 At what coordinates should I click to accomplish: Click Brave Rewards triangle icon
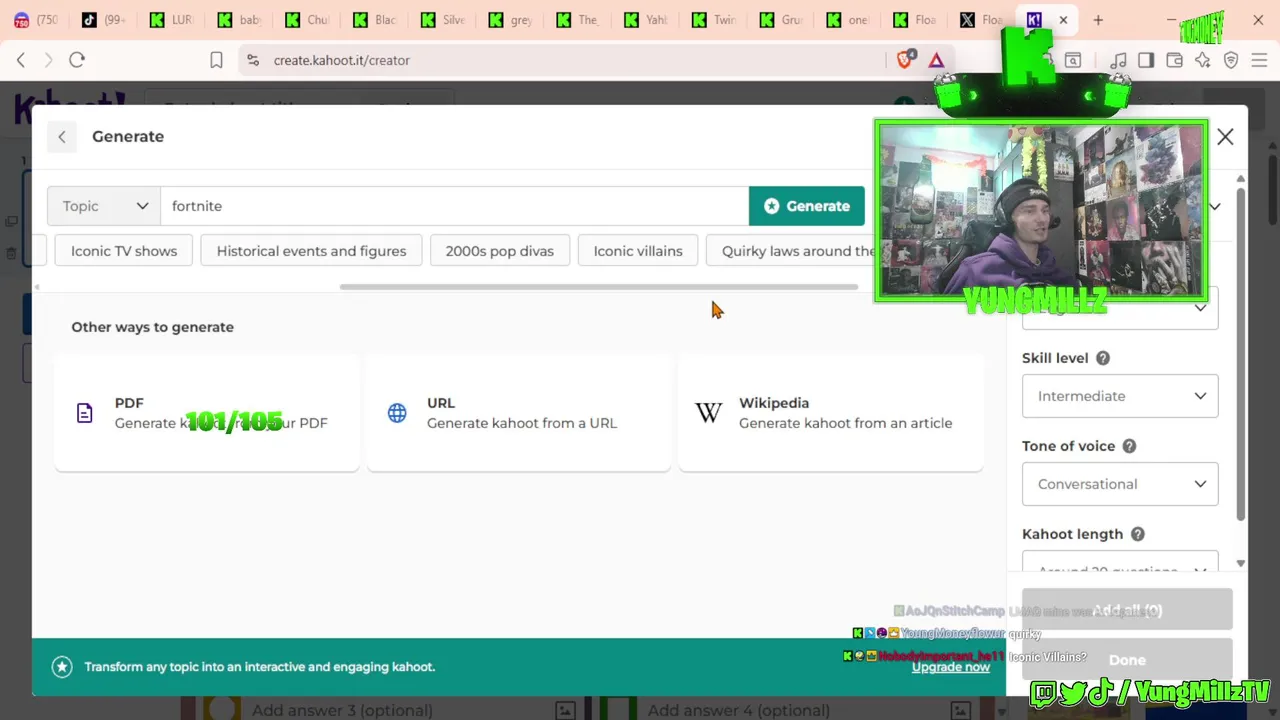[936, 60]
